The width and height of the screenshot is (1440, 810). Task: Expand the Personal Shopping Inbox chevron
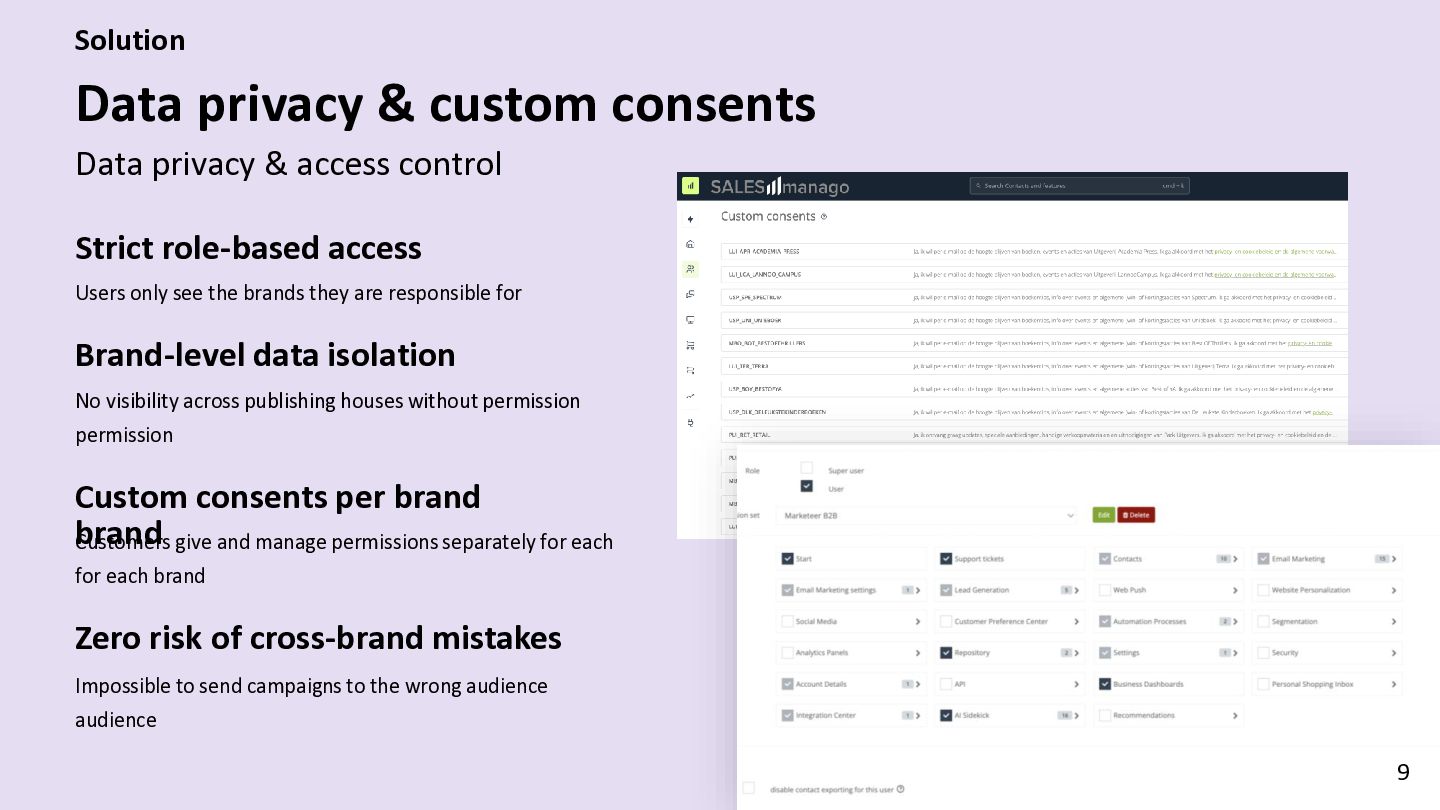pos(1394,684)
